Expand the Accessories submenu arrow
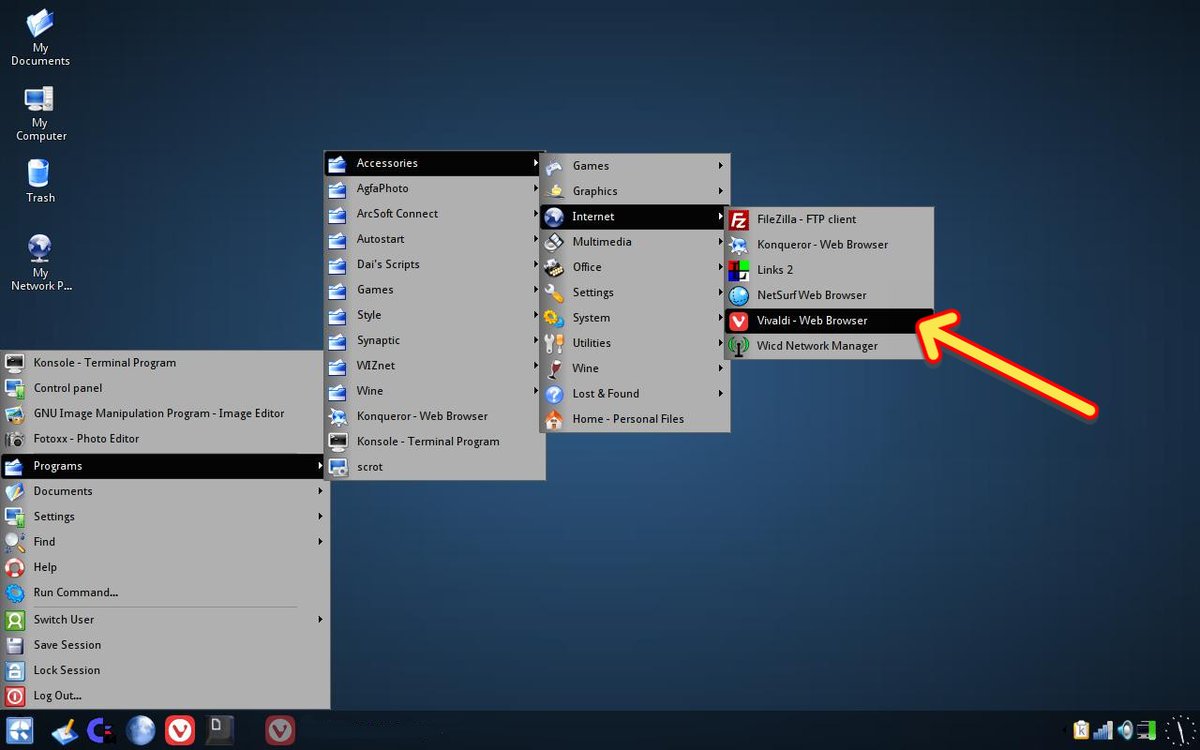 click(536, 163)
